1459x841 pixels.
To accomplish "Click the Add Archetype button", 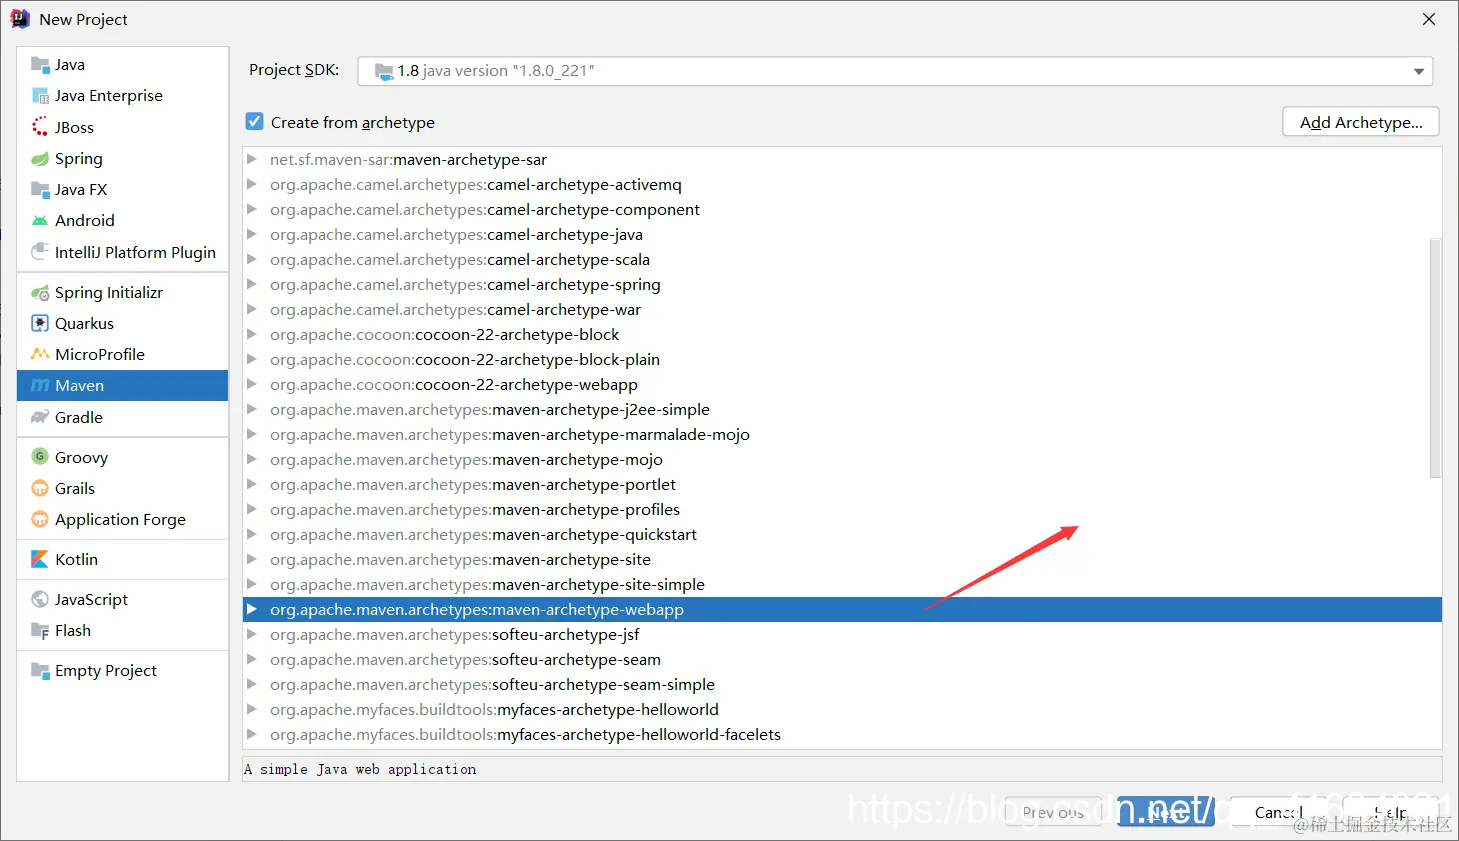I will click(x=1360, y=122).
